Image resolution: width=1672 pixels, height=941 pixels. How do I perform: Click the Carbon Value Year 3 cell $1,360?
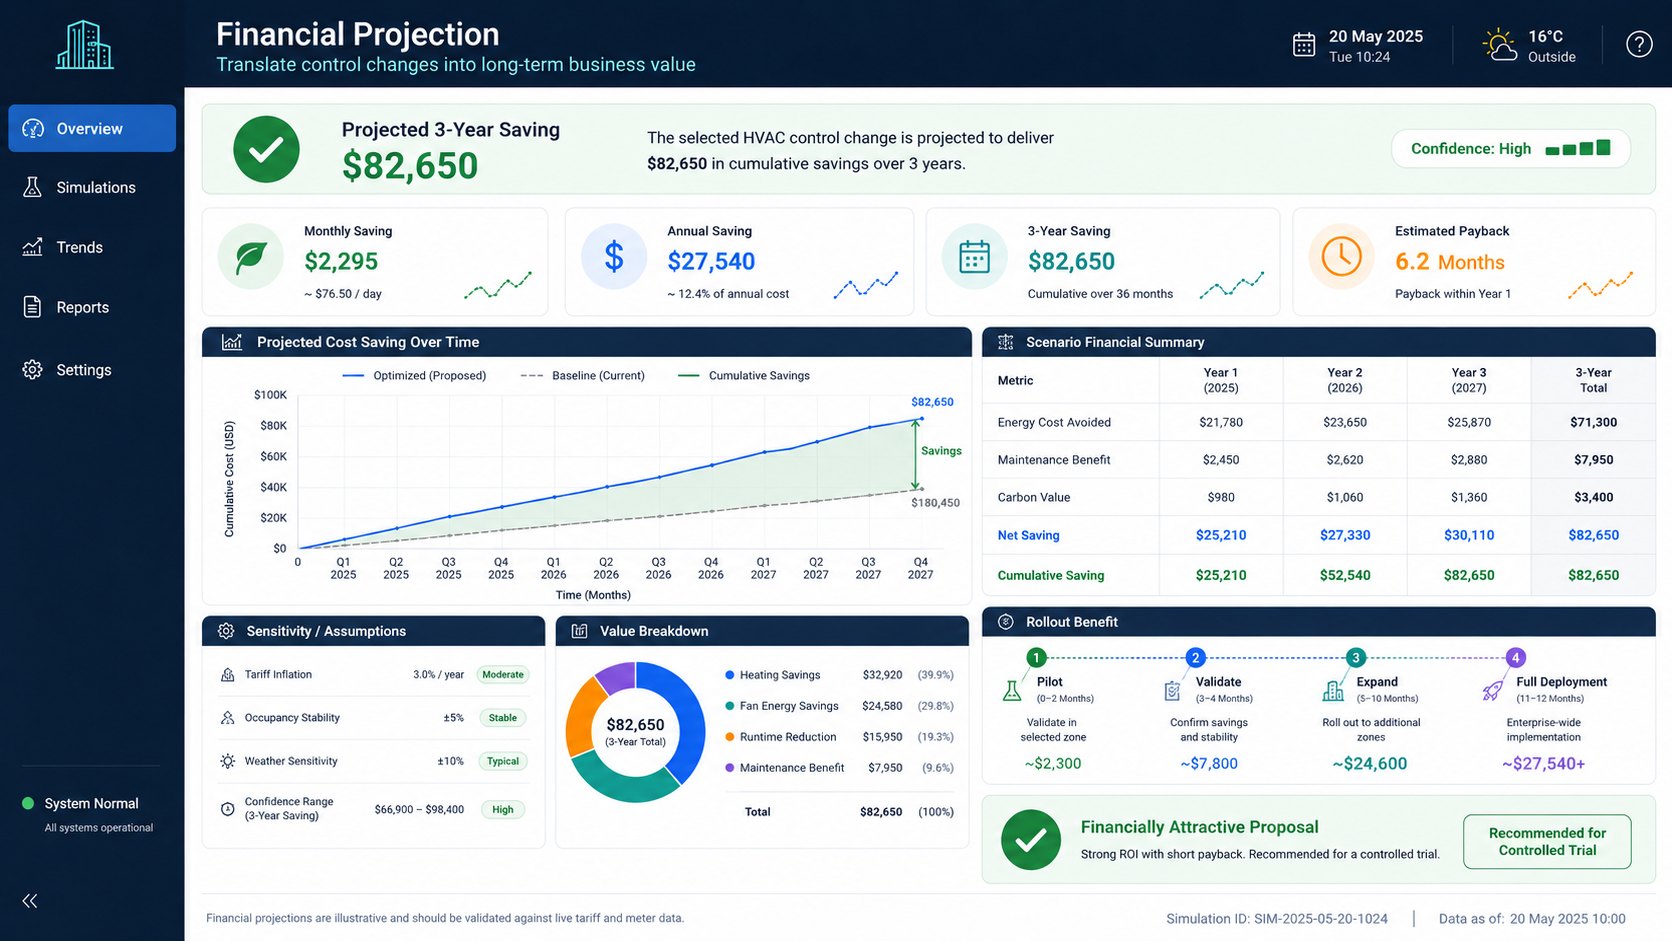click(x=1469, y=497)
